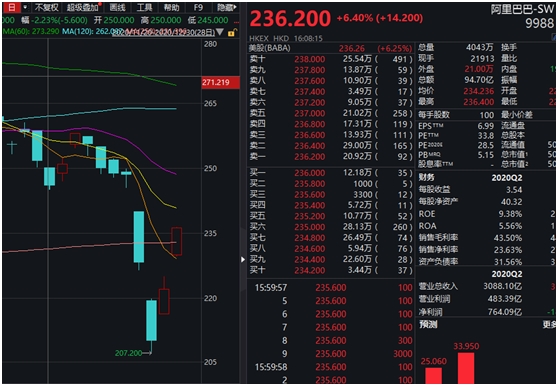Click the ROA 5.56% row
558x386 pixels.
[x=470, y=226]
